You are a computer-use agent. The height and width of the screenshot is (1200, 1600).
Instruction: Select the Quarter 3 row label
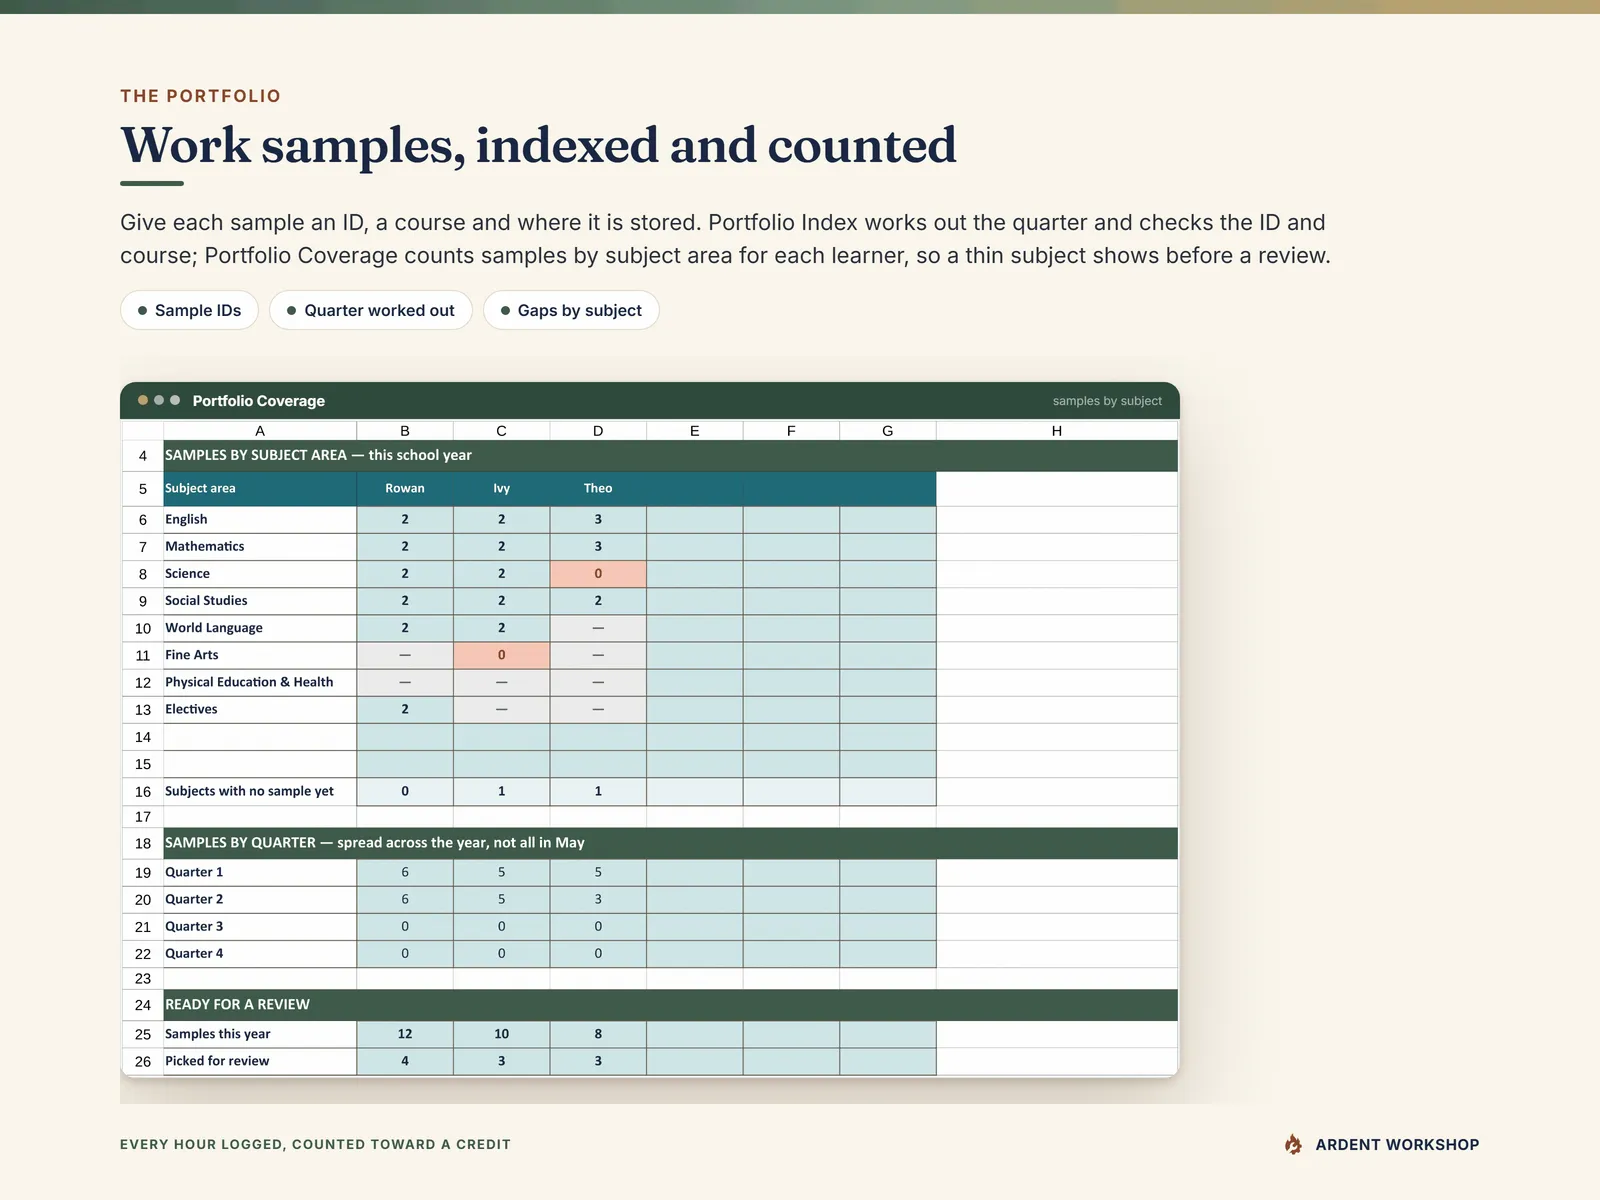point(260,927)
